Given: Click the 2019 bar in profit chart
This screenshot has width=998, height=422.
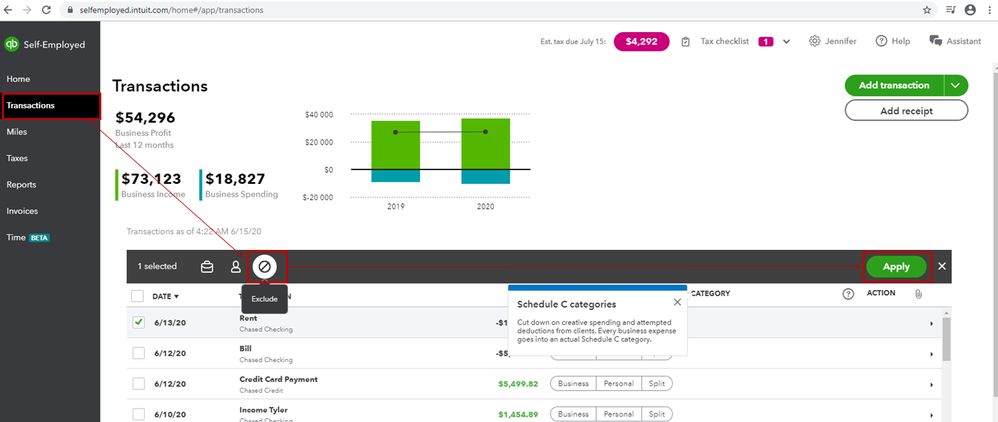Looking at the screenshot, I should tap(395, 151).
